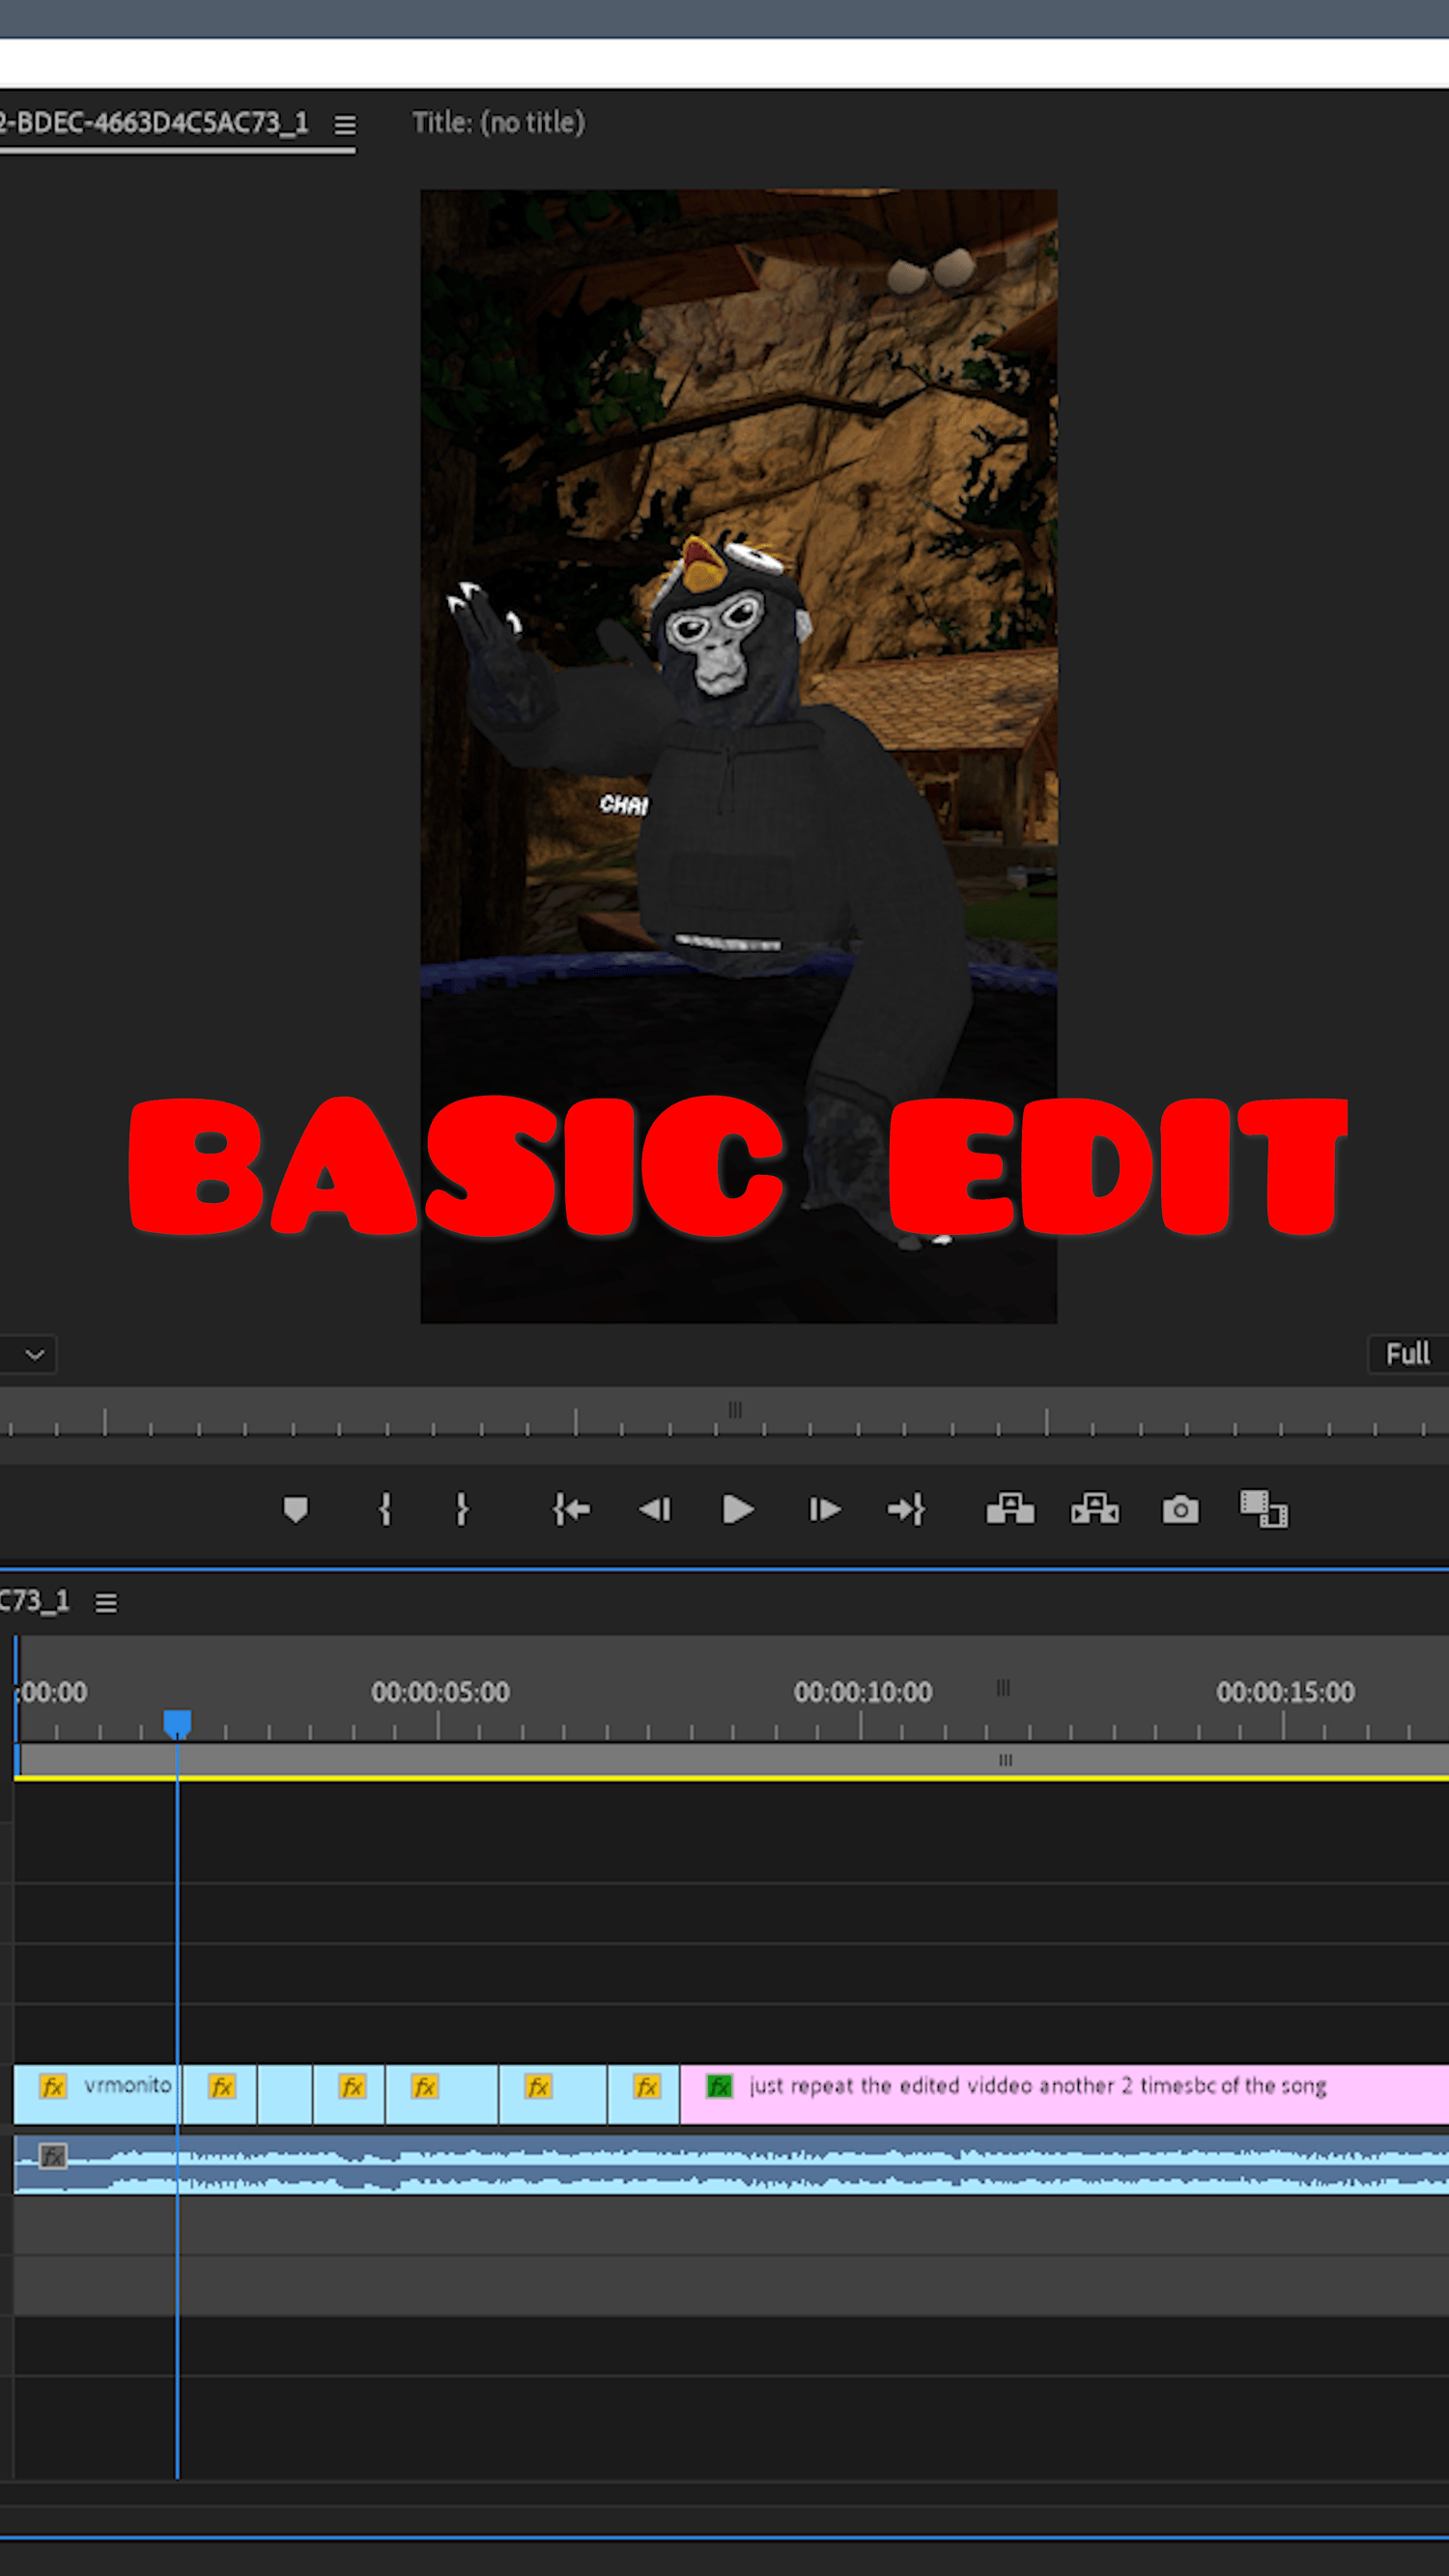Step forward one frame
This screenshot has width=1449, height=2576.
[x=824, y=1509]
